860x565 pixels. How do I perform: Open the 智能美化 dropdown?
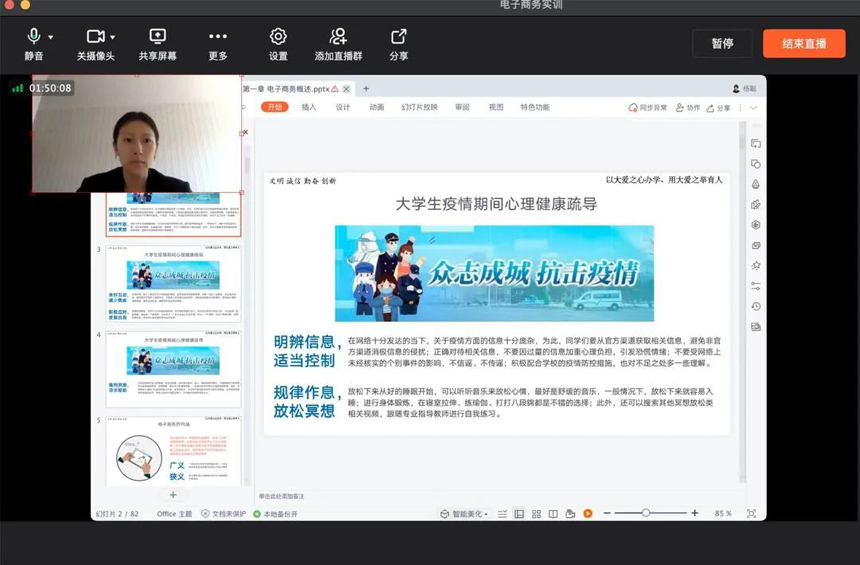(464, 514)
